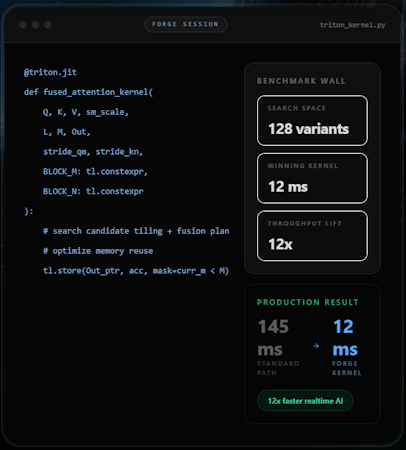
Task: Open the triton_kernel.py file tab
Action: [x=353, y=25]
